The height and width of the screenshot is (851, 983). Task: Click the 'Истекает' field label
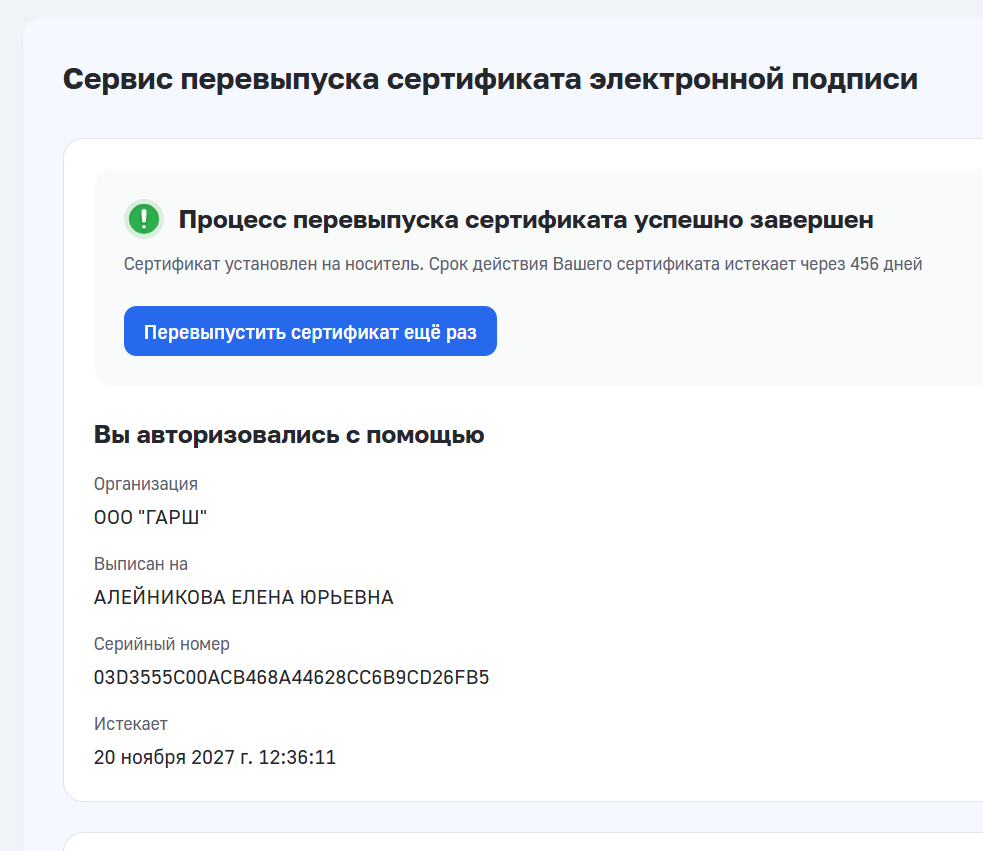click(x=131, y=724)
